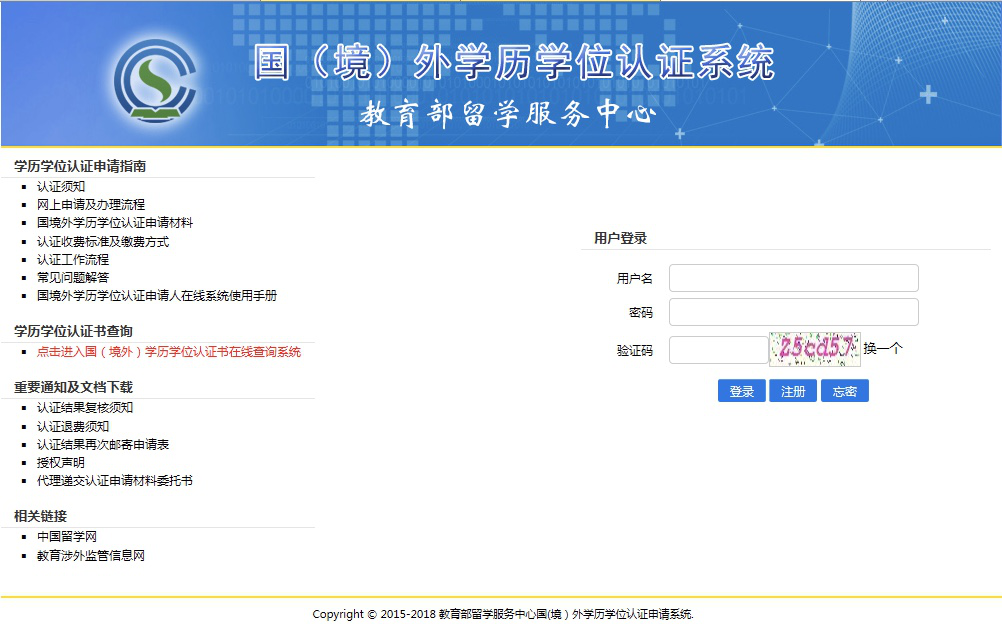Click the captcha verification image

coord(814,349)
